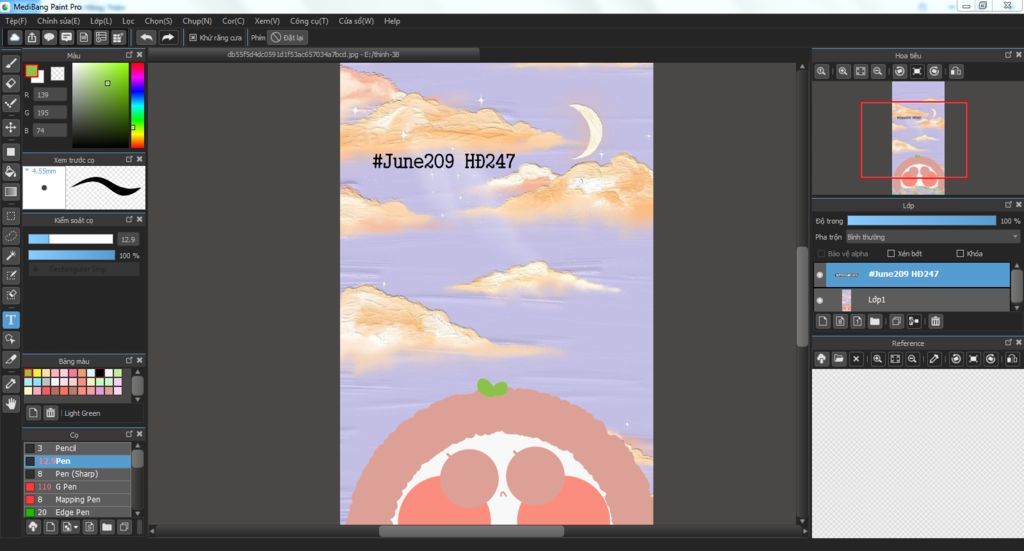The height and width of the screenshot is (551, 1024).
Task: Hide the Lớp1 layer
Action: pyautogui.click(x=820, y=300)
